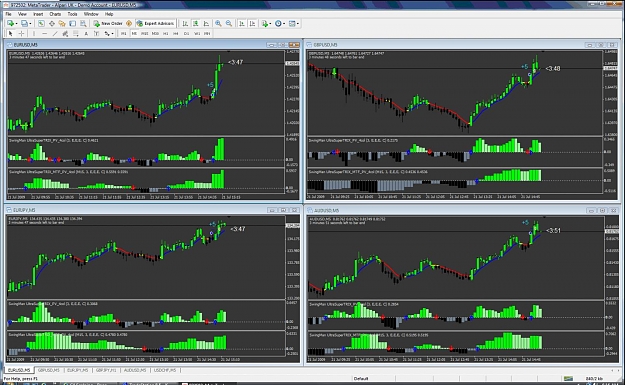This screenshot has height=385, width=625.
Task: Open the Insert menu
Action: 38,14
